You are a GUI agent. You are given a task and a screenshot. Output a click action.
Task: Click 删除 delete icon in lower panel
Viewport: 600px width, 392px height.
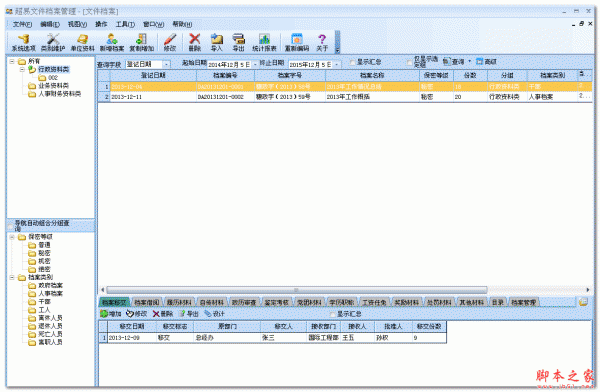point(163,314)
